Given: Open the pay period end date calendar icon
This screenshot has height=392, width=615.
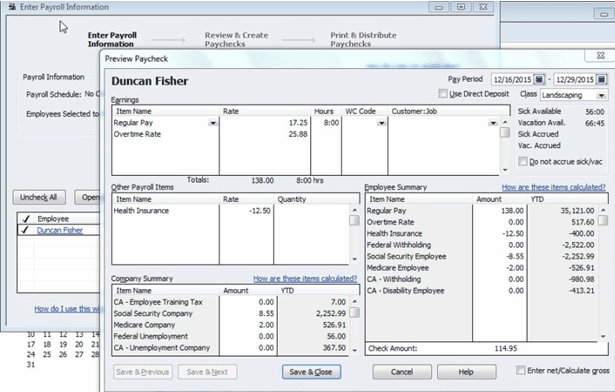Looking at the screenshot, I should click(x=602, y=80).
